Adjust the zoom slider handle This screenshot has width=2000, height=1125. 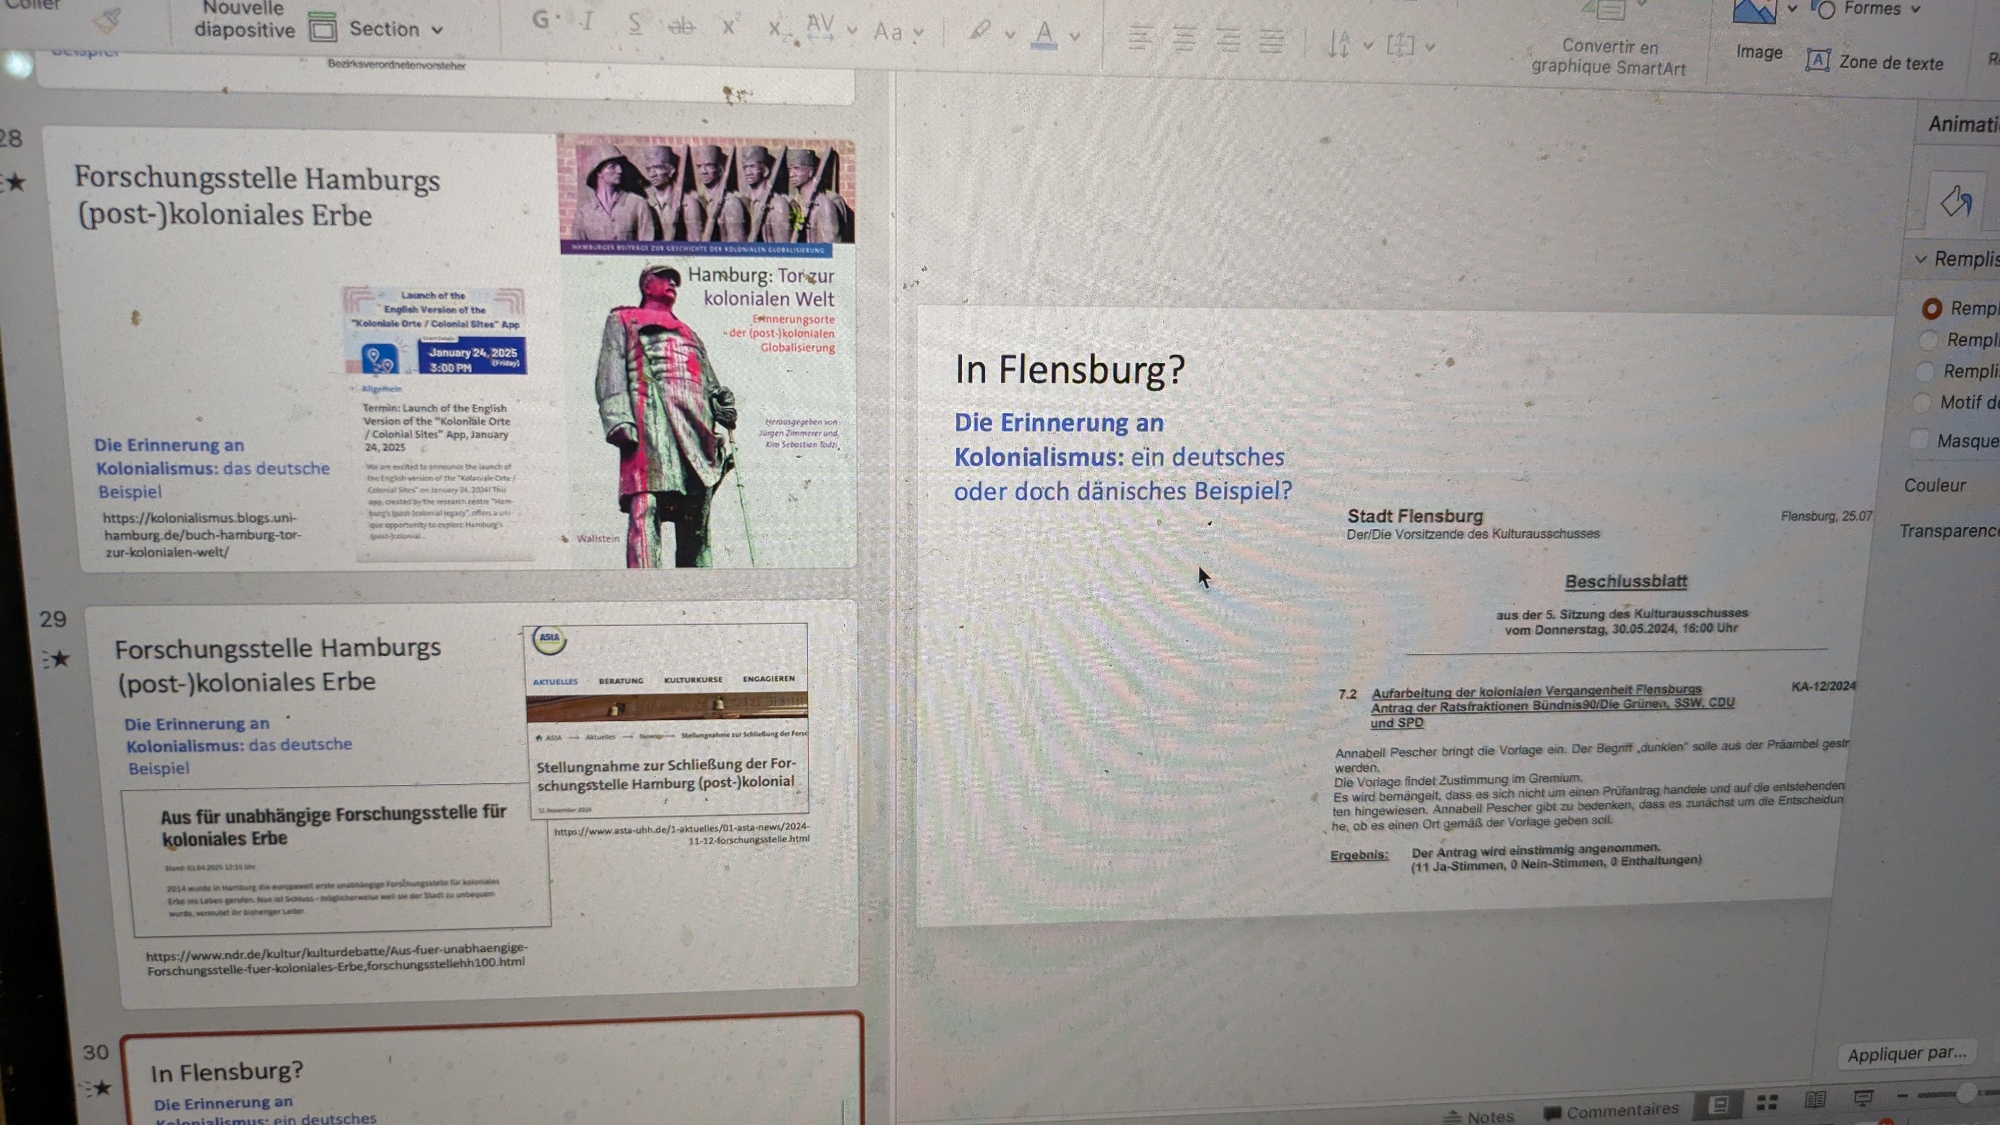pos(1966,1093)
